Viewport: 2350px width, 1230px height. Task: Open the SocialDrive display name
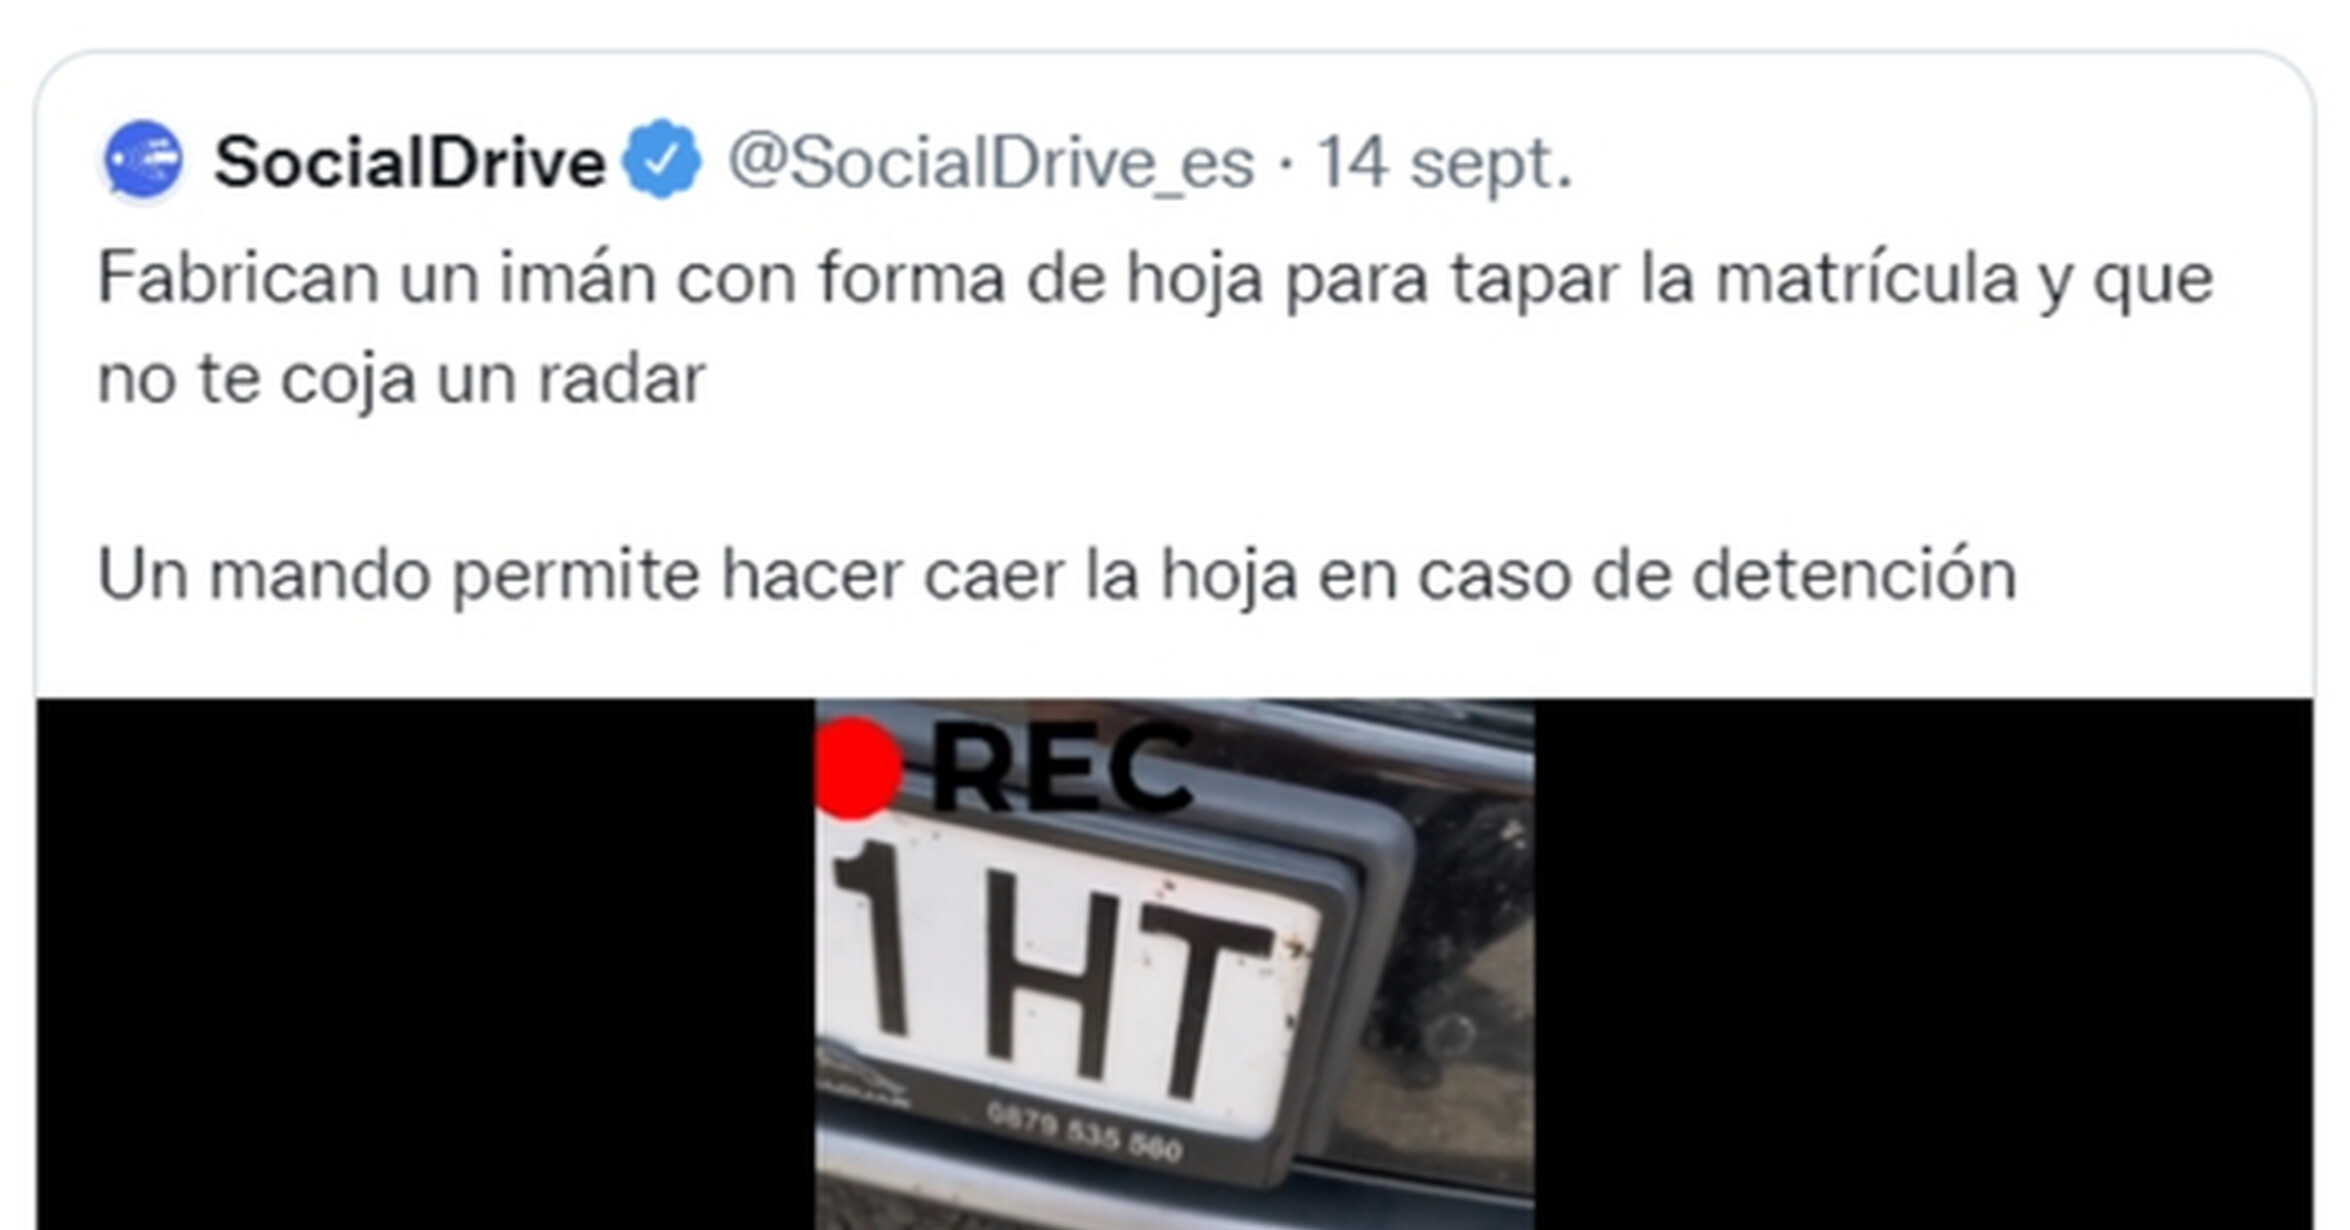point(410,161)
